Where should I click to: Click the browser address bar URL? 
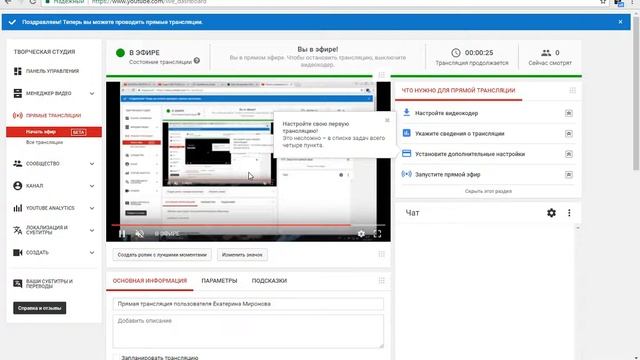[x=149, y=2]
